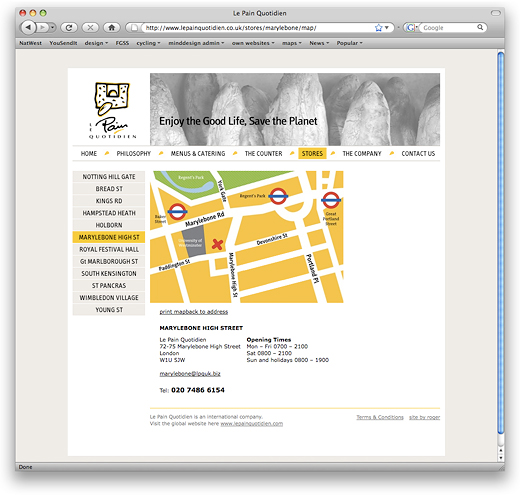This screenshot has height=495, width=520.
Task: Click the page icon beside the URL
Action: pos(134,28)
